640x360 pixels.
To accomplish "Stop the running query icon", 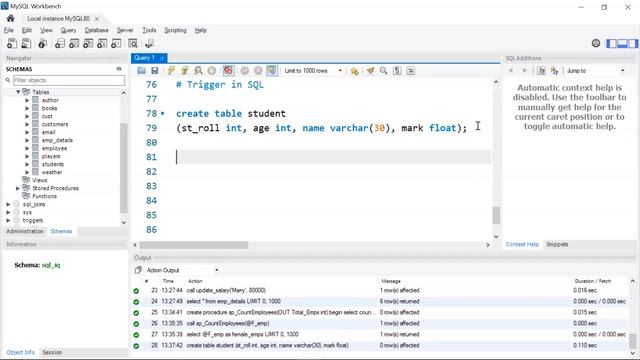I will [211, 71].
